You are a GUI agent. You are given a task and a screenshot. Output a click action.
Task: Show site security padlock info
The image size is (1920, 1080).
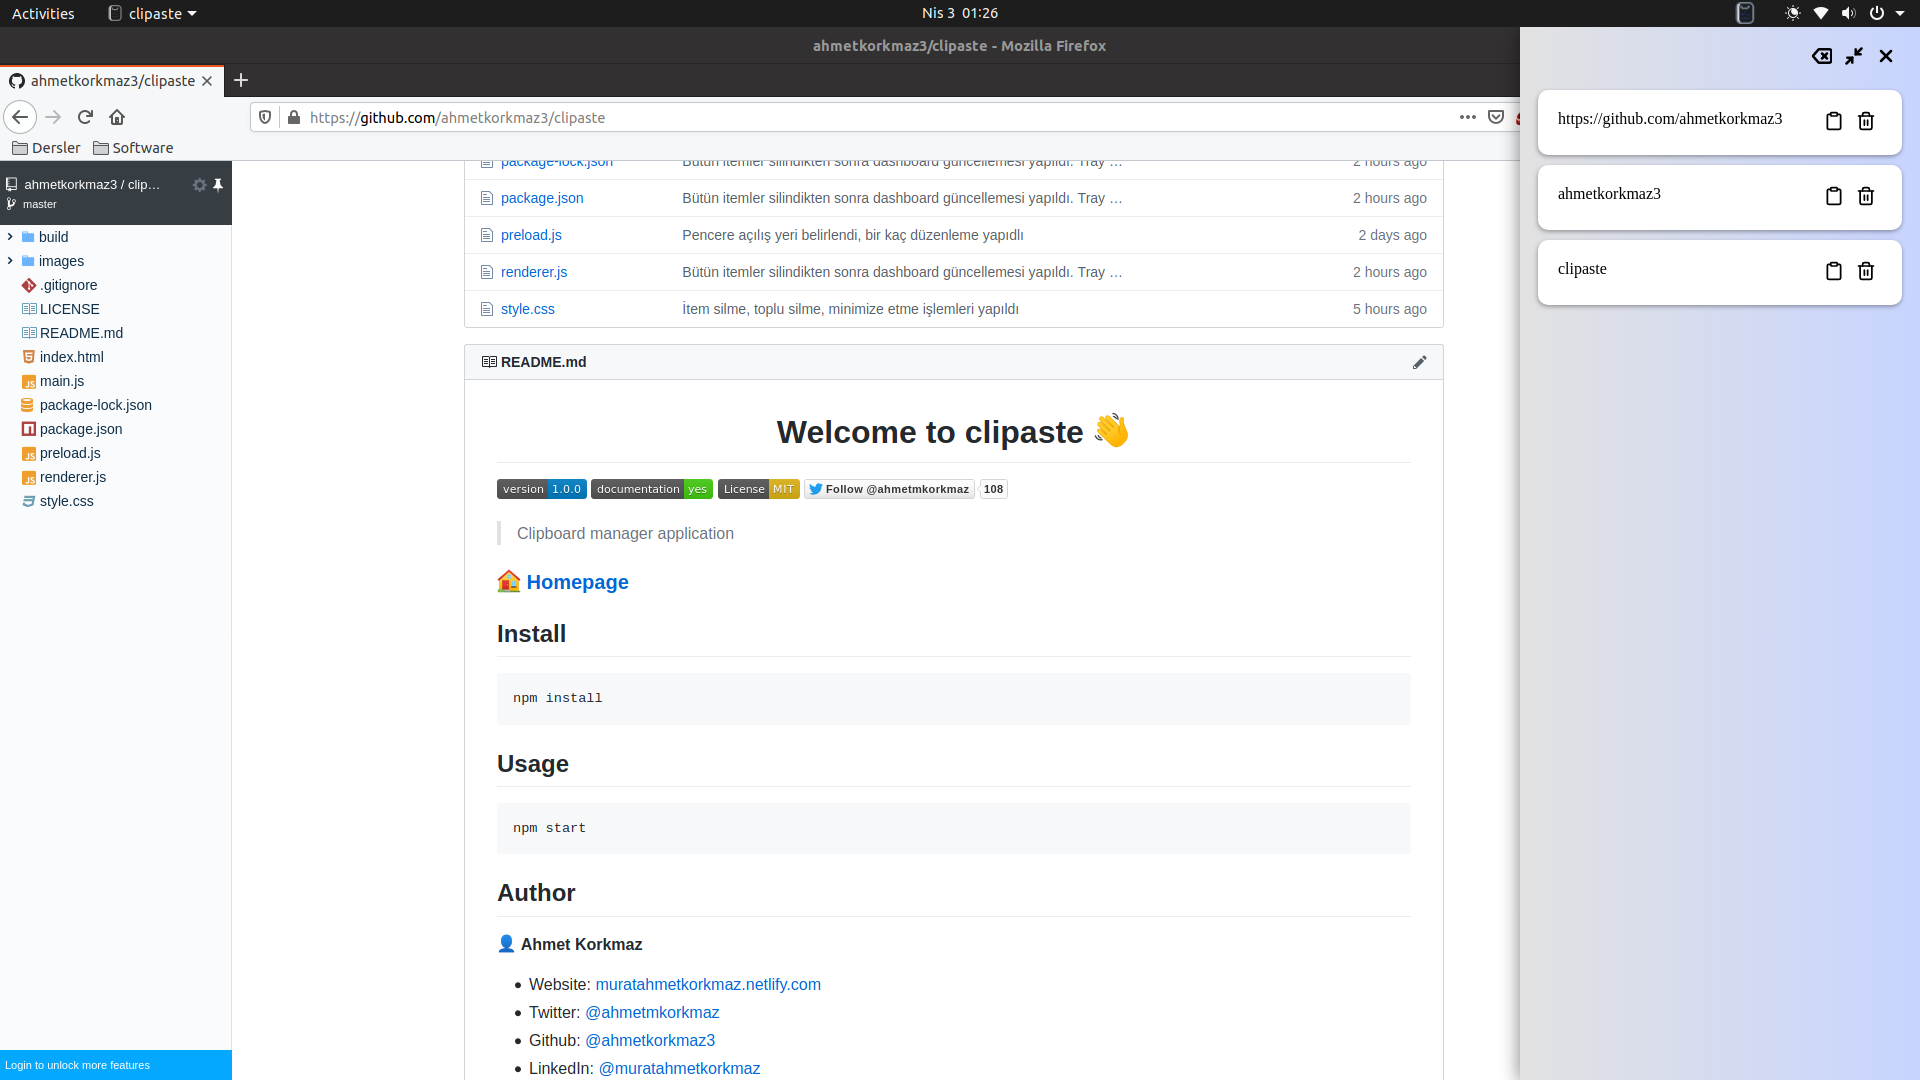[294, 117]
